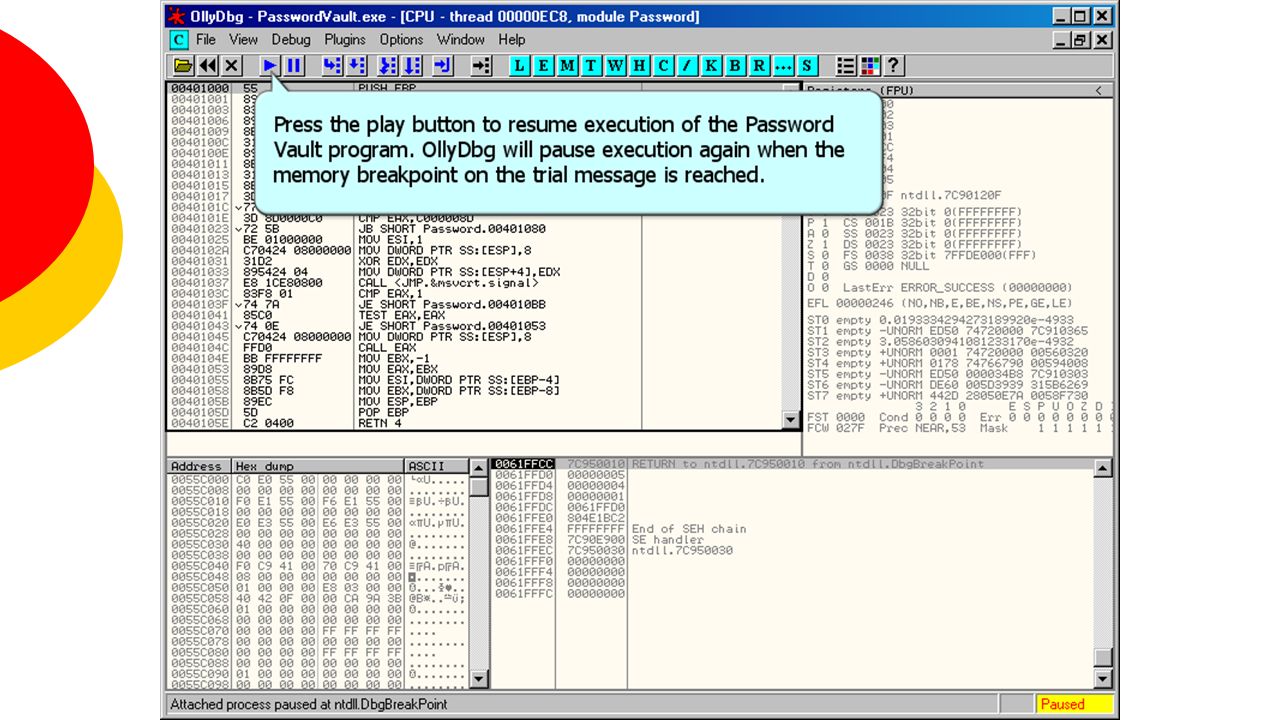Open the View menu
The height and width of the screenshot is (720, 1280).
click(243, 40)
